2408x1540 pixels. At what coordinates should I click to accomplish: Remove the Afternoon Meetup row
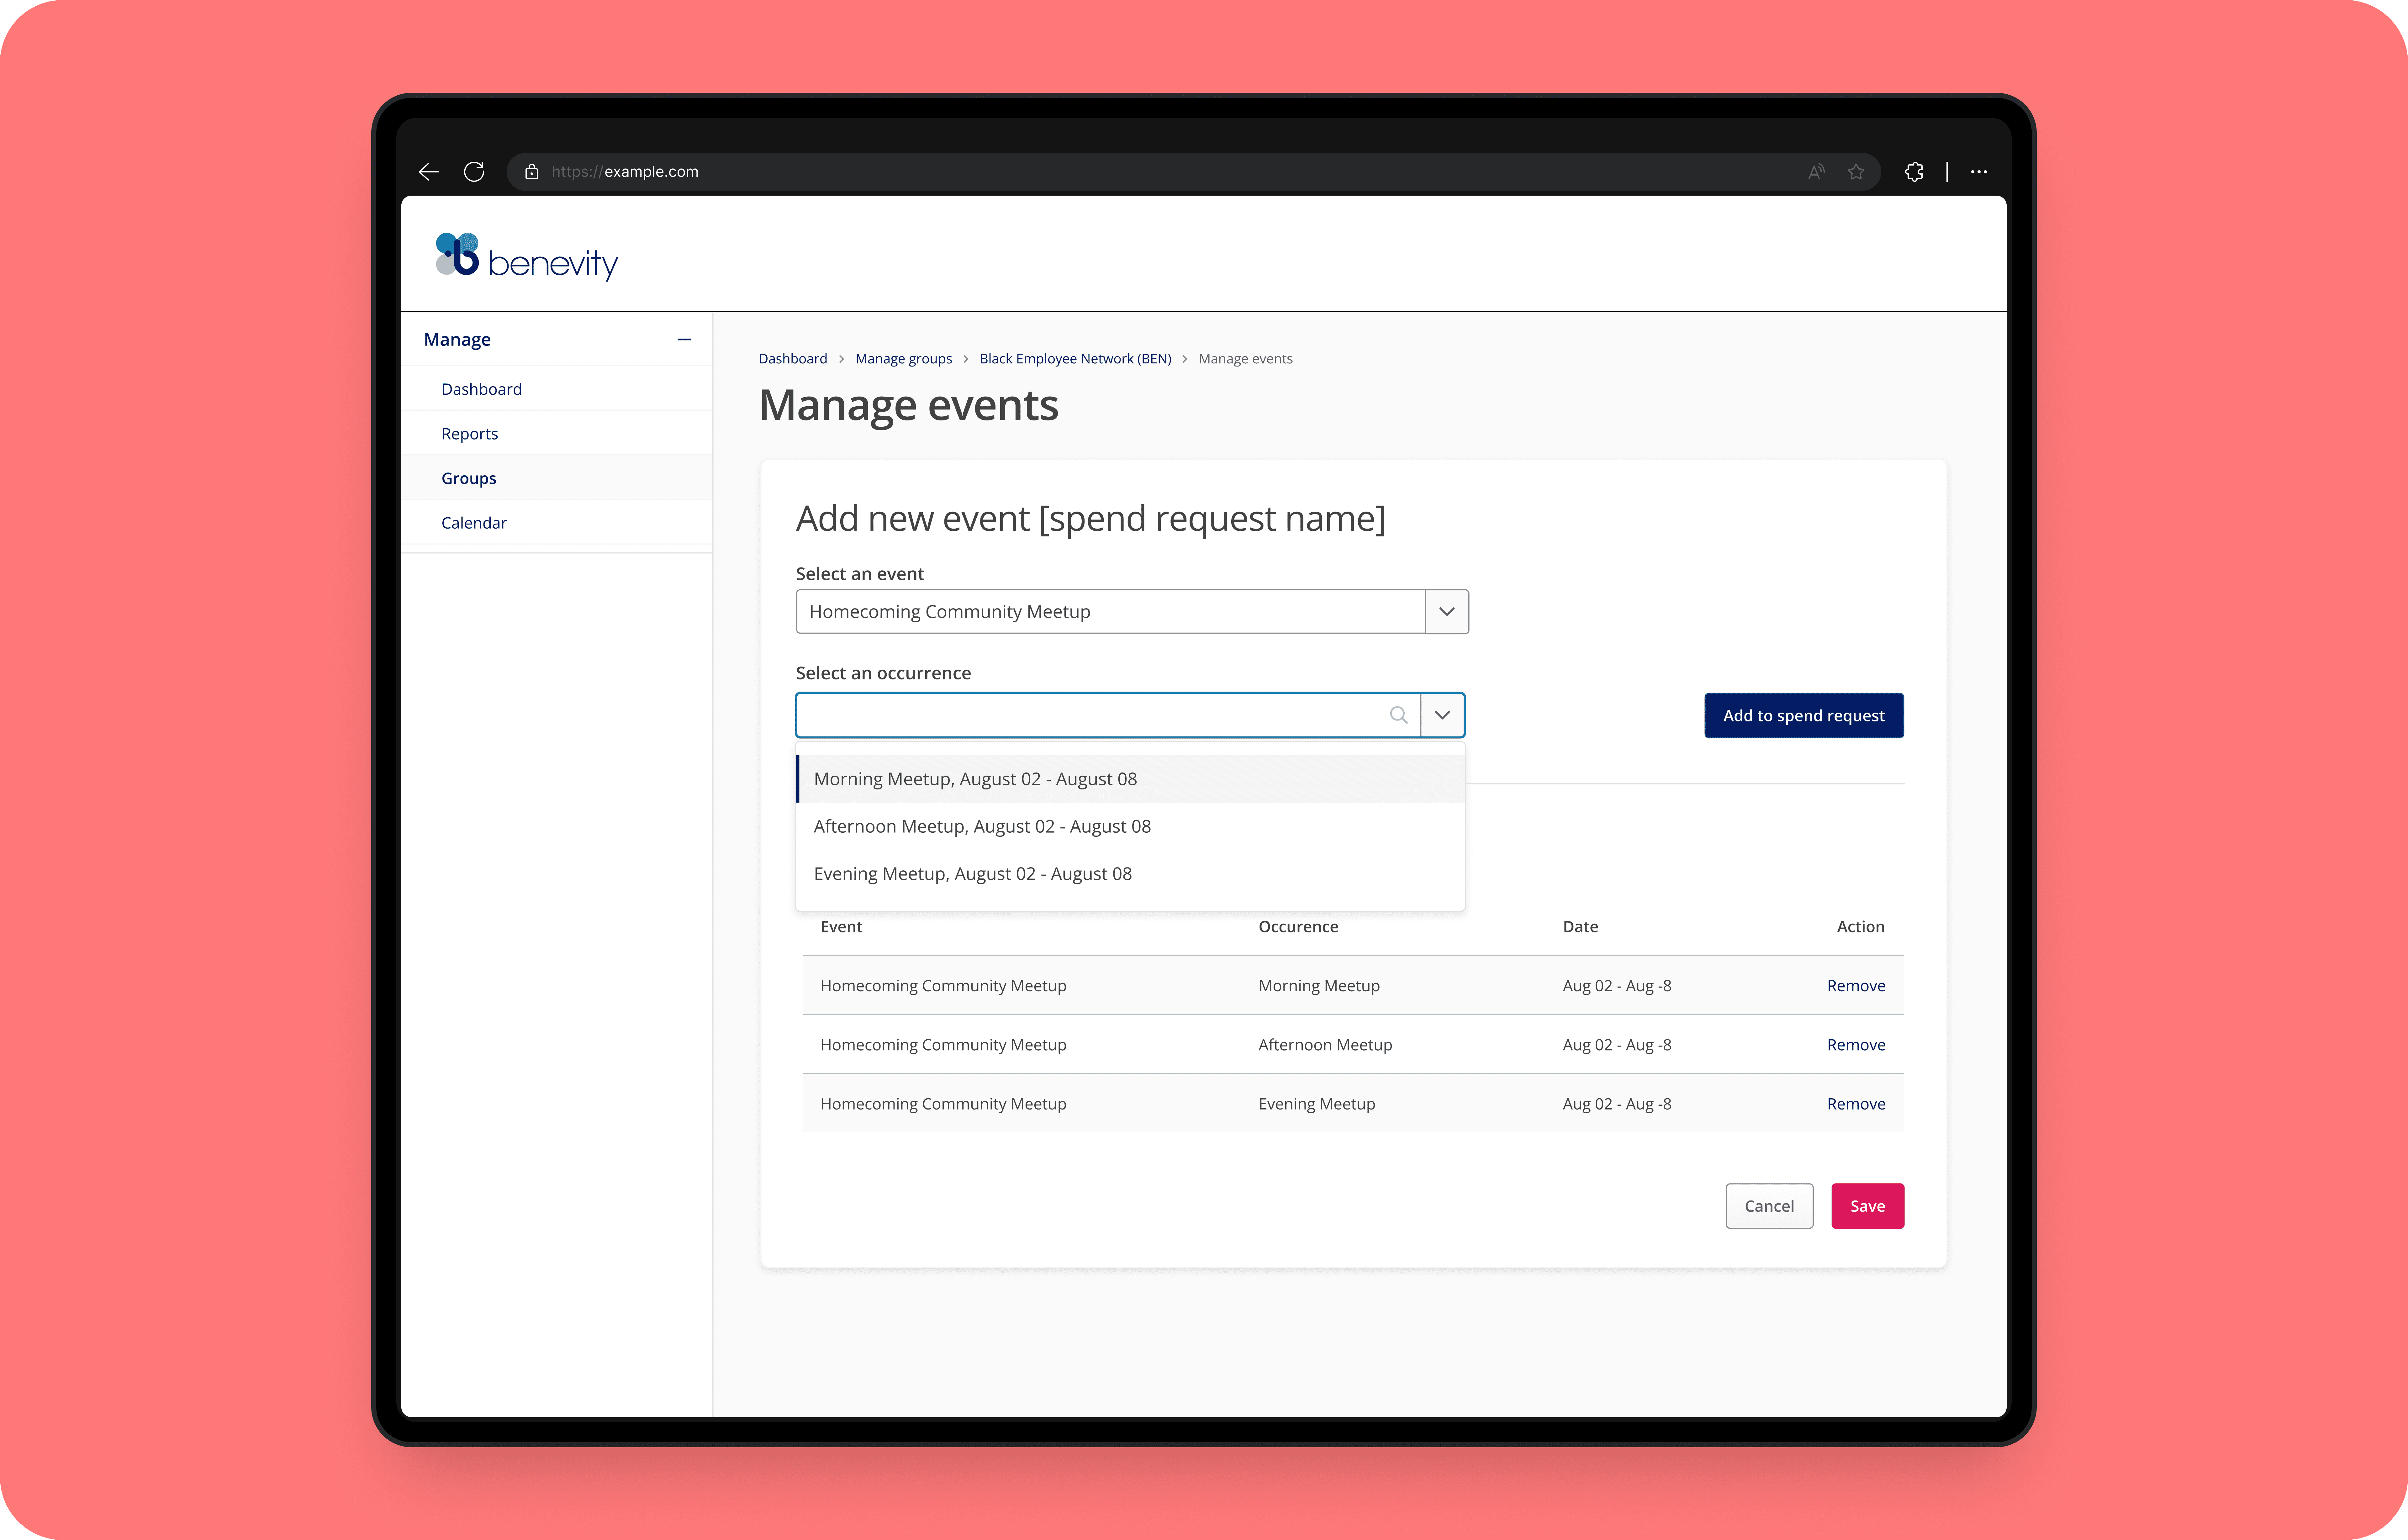click(1856, 1045)
